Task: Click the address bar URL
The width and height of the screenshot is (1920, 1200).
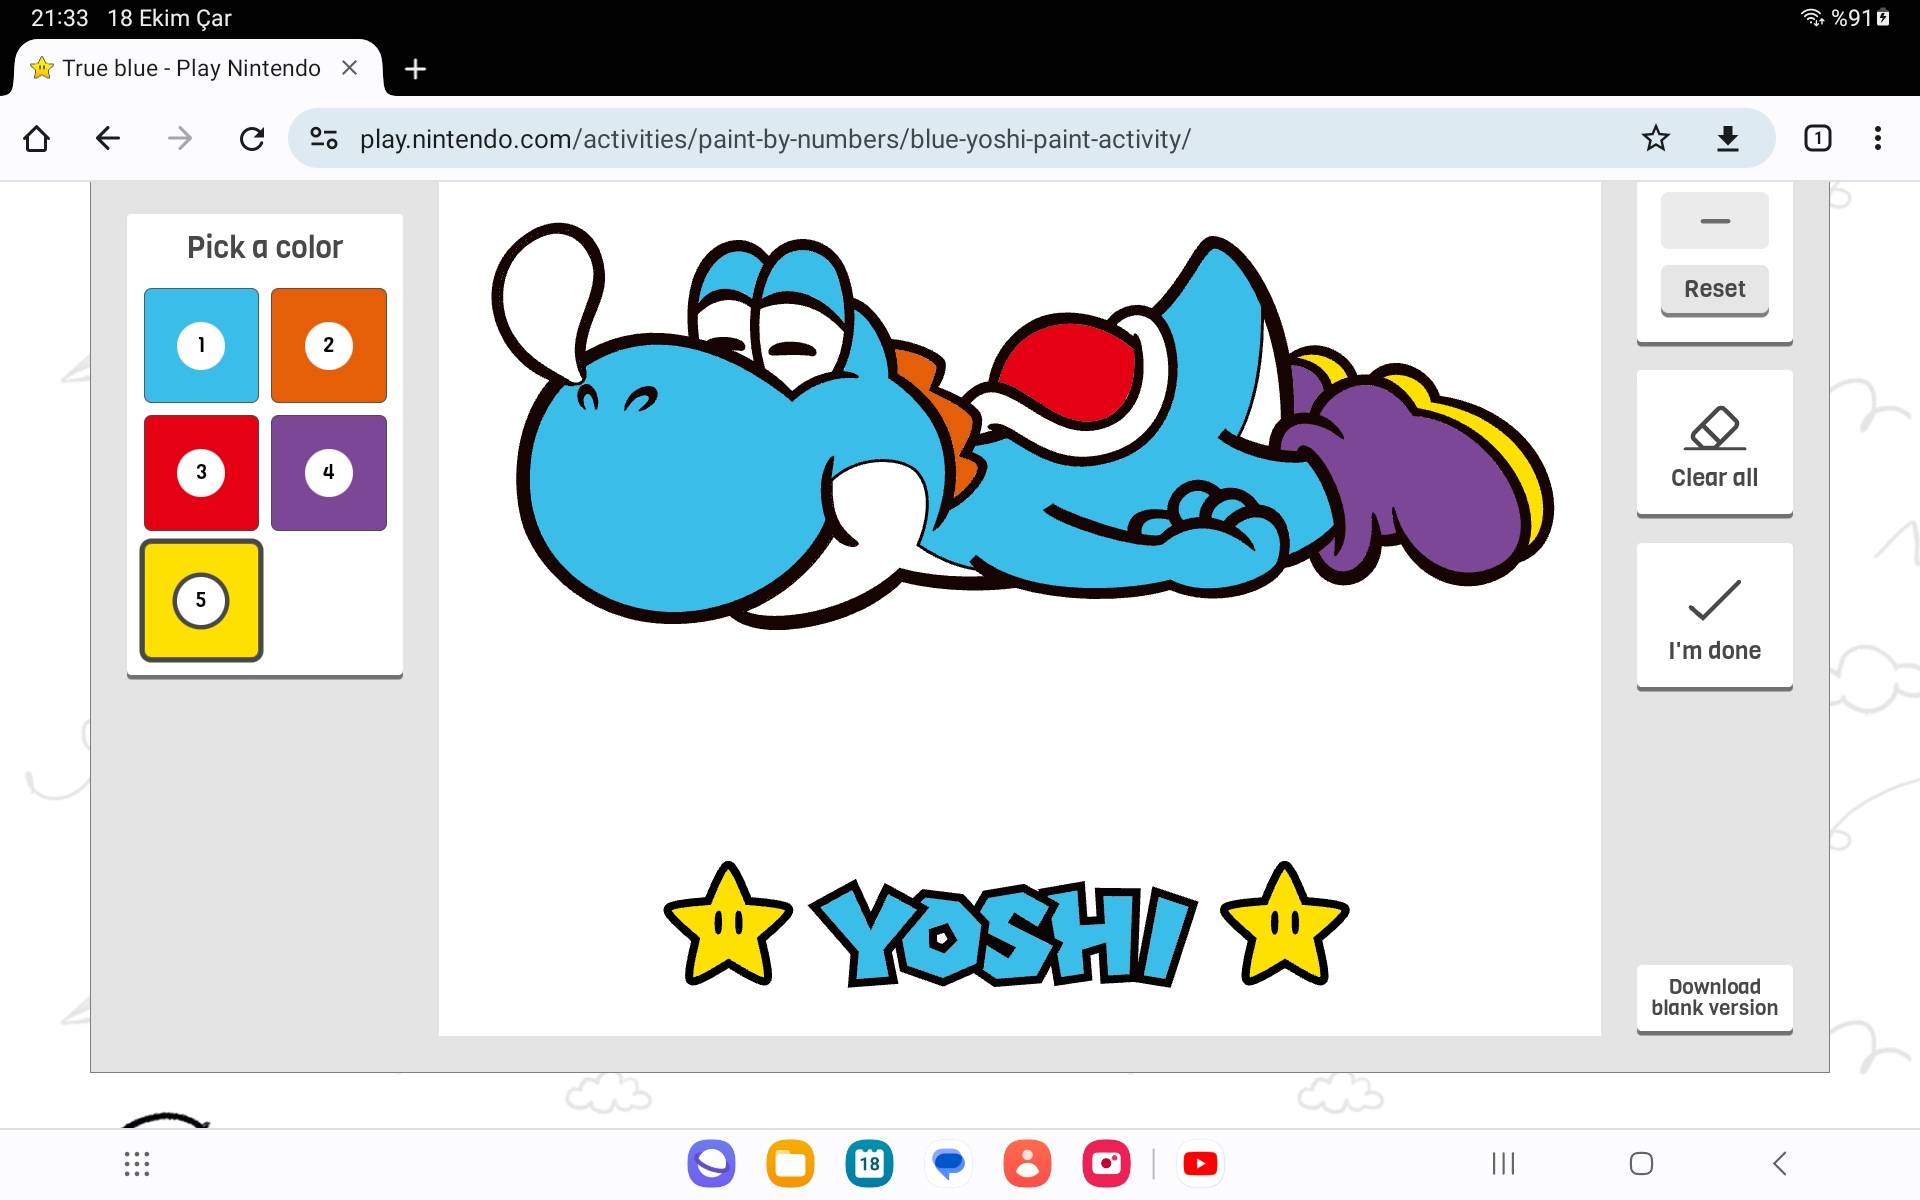Action: (x=775, y=139)
